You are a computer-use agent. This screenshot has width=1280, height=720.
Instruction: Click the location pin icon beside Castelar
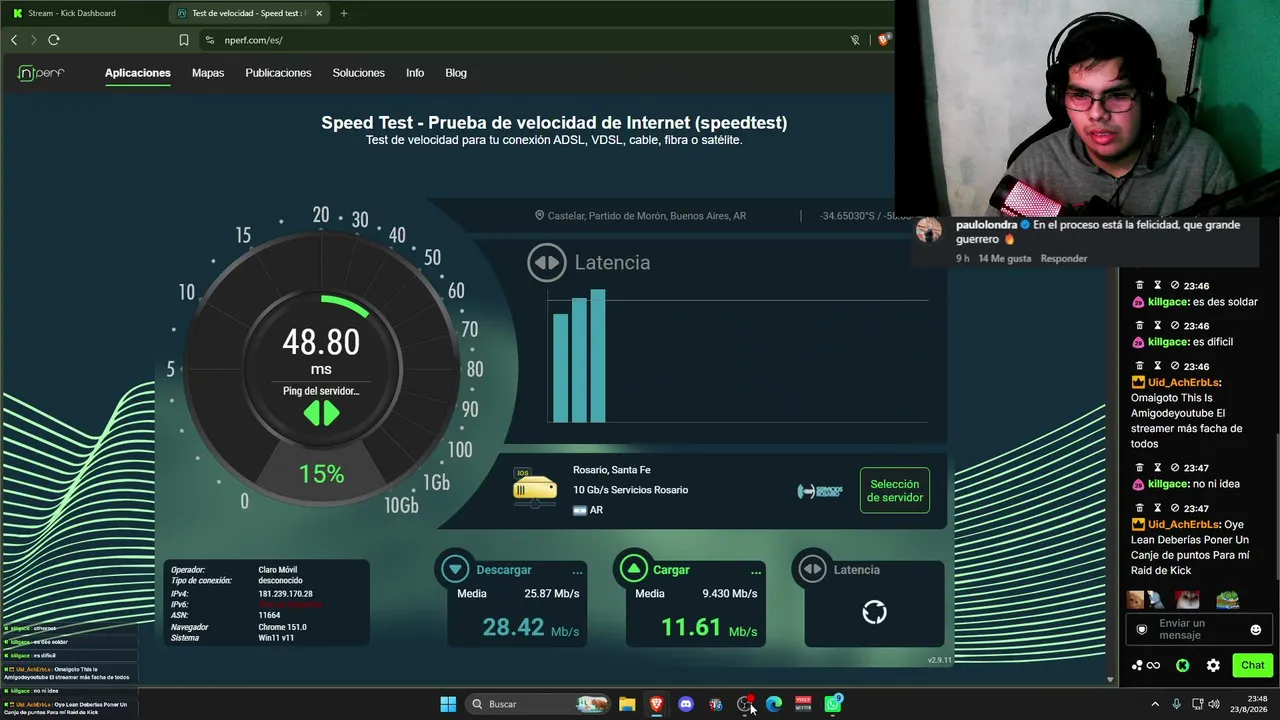pyautogui.click(x=540, y=216)
